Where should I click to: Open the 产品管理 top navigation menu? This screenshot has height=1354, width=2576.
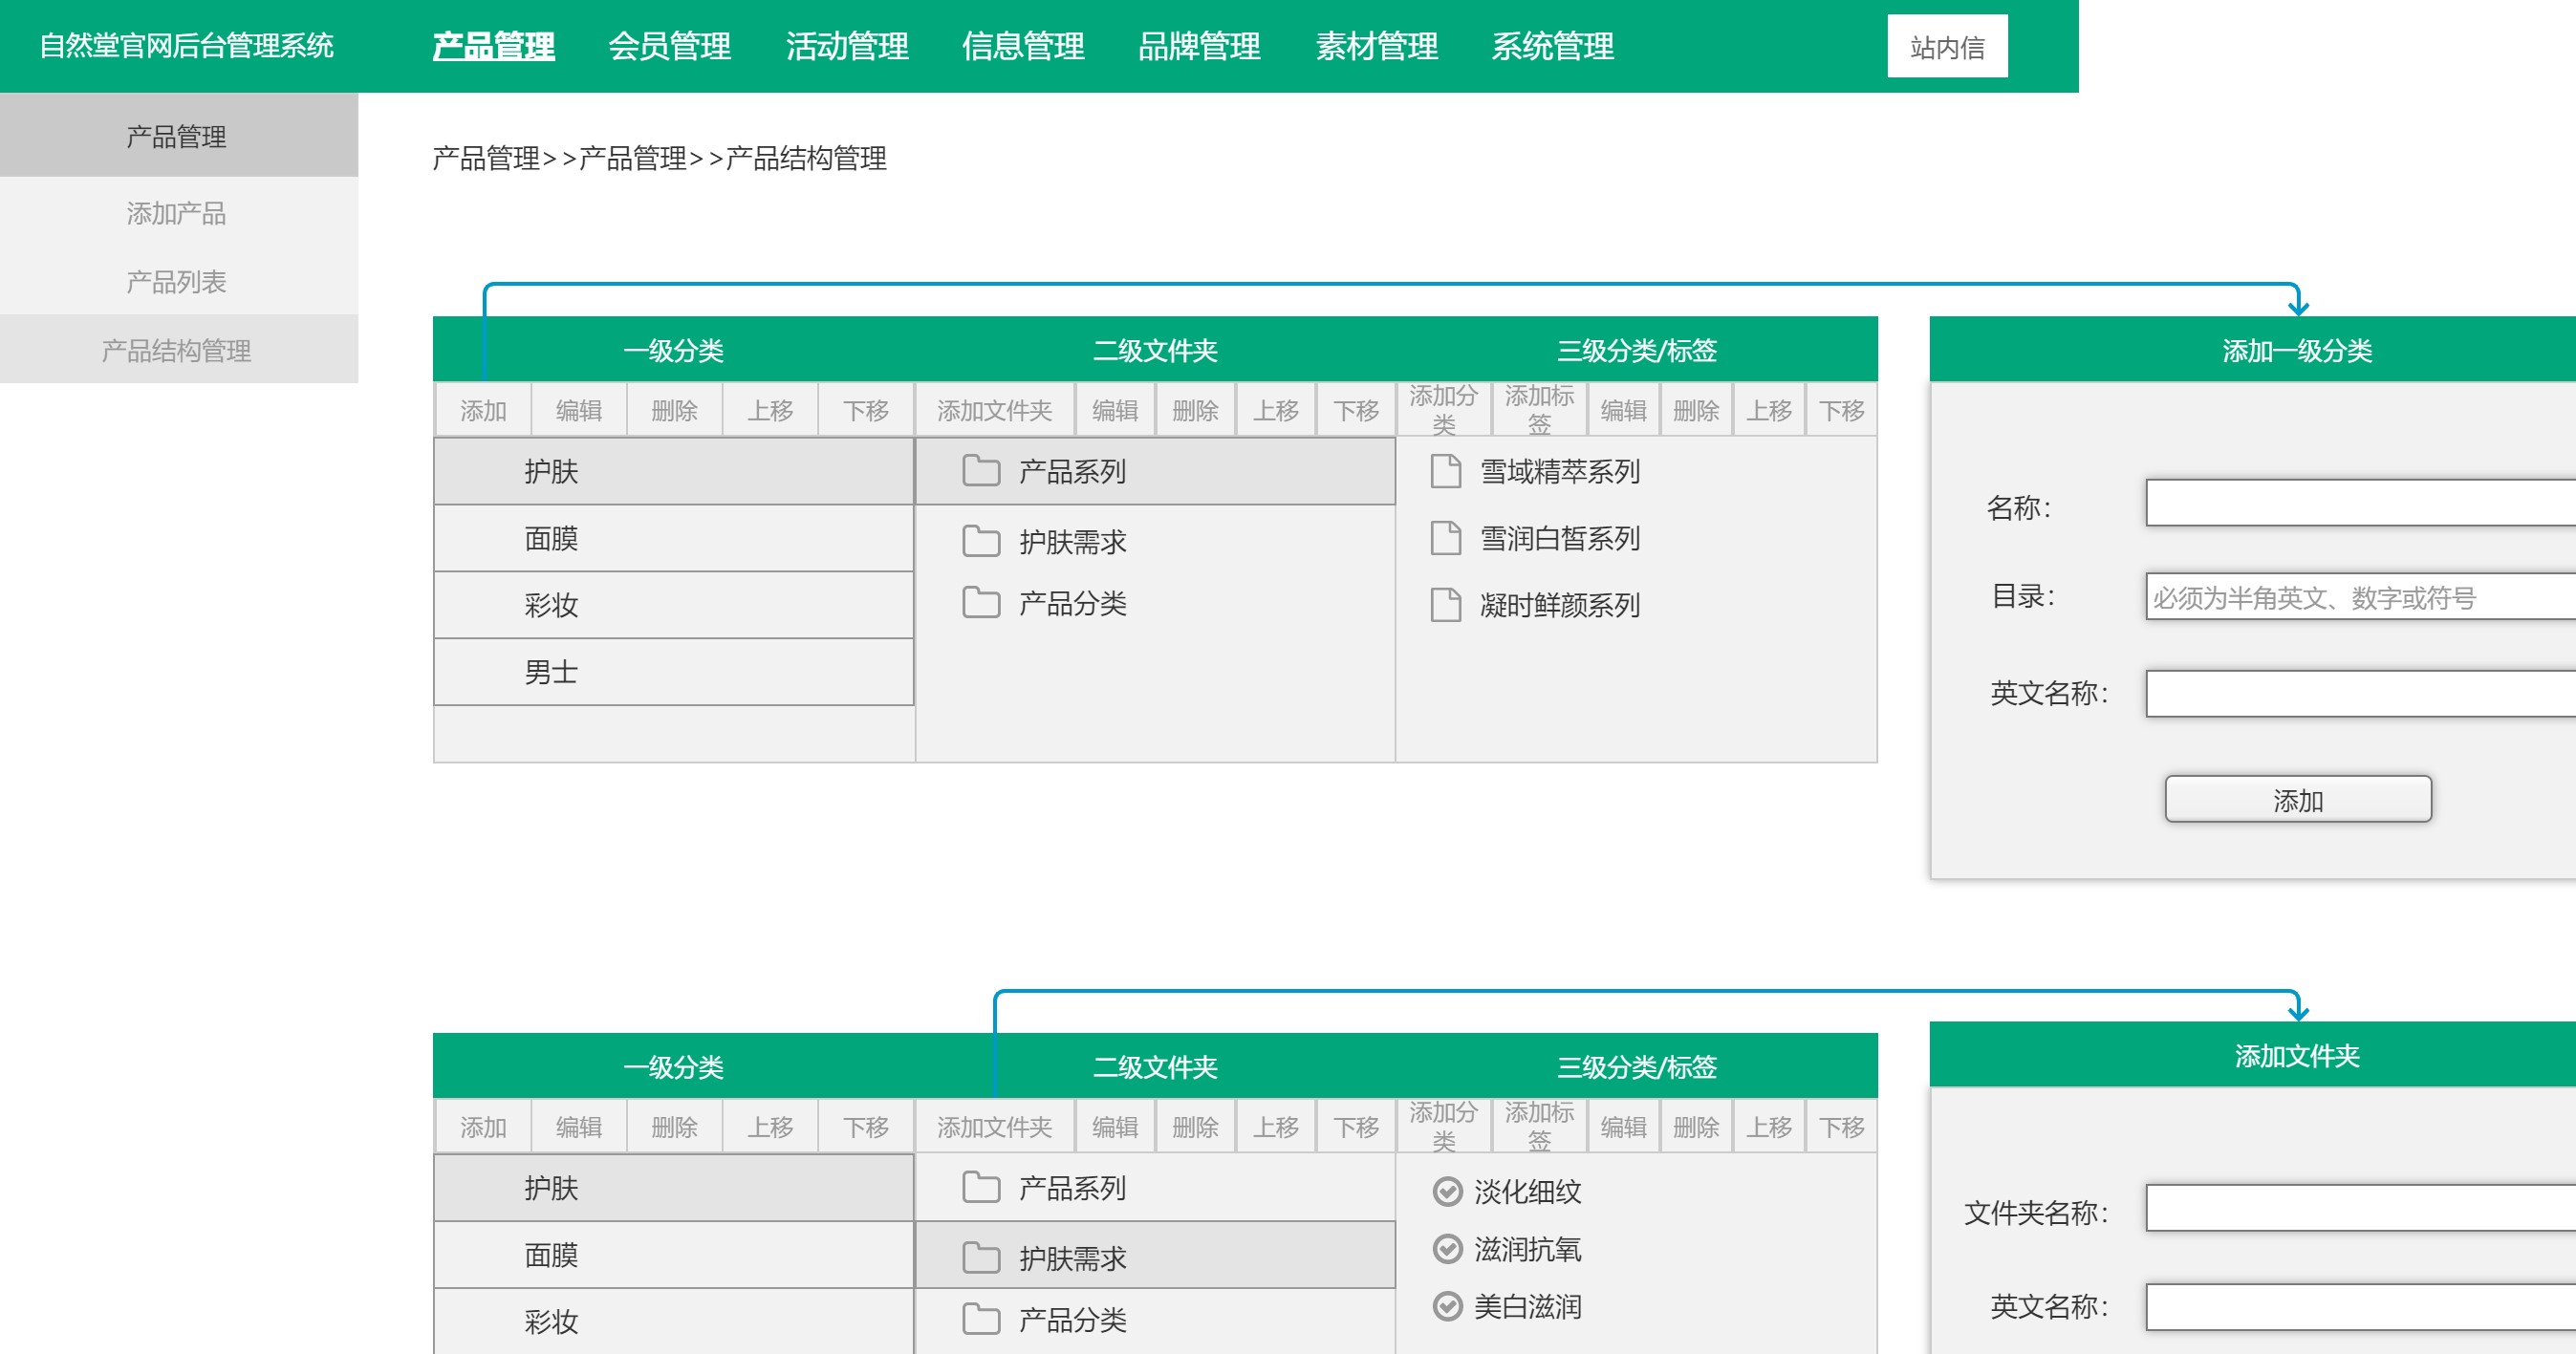click(x=493, y=46)
